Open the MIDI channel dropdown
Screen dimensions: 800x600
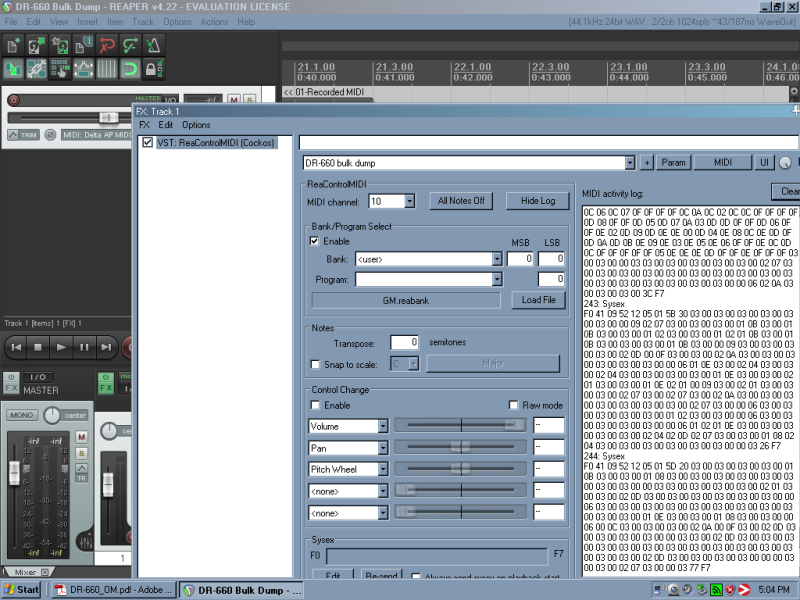(x=409, y=202)
